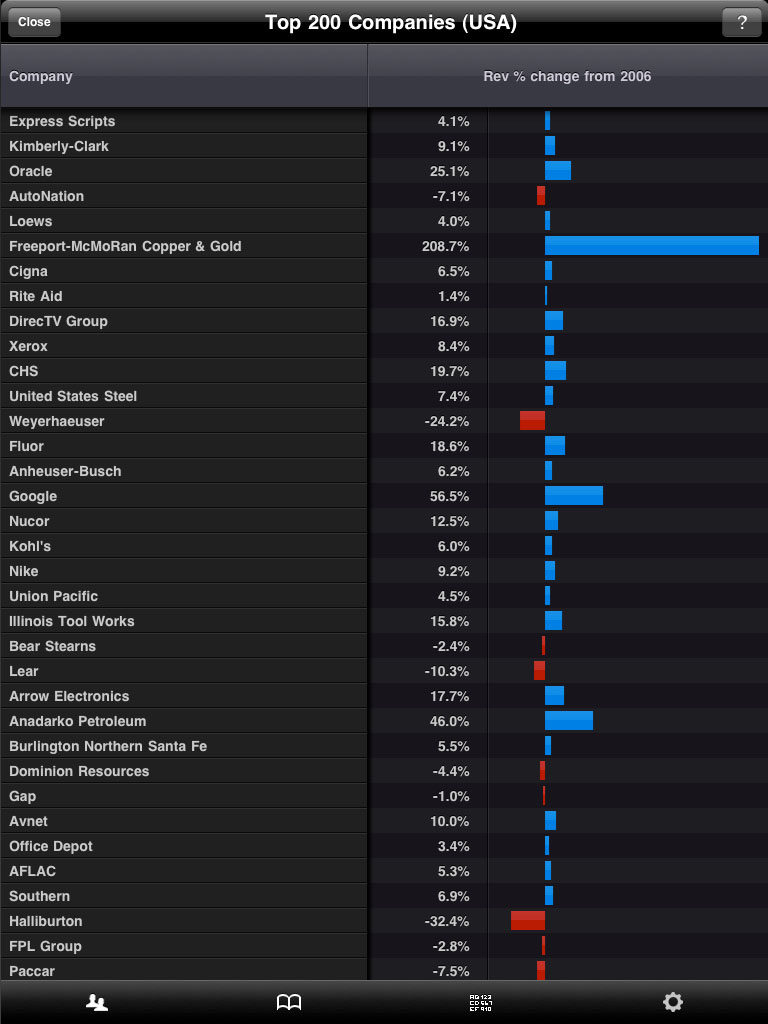Tap Anadarko Petroleum's 46.0% value
Screen dimensions: 768x1024
(449, 721)
